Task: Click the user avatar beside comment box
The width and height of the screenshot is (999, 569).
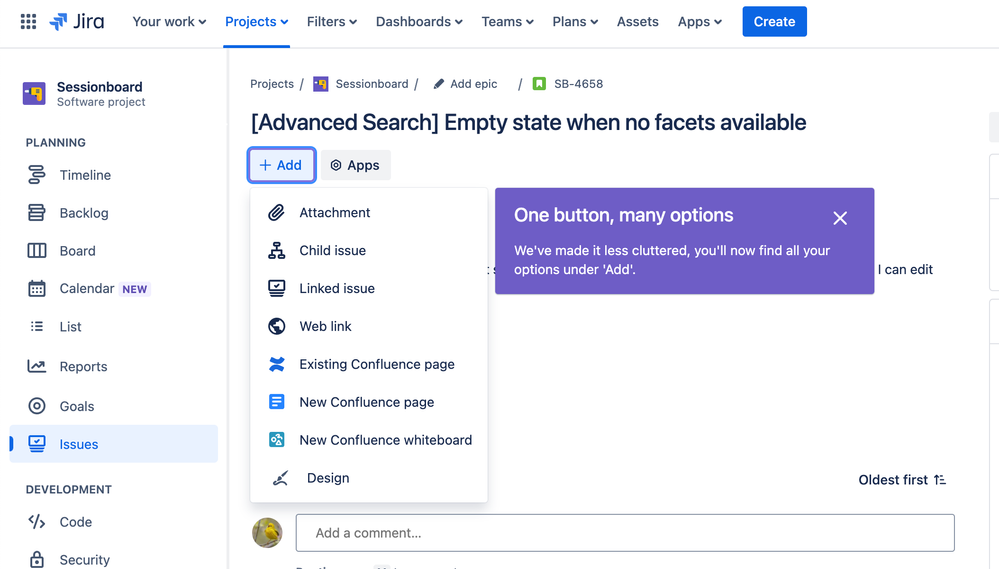Action: pos(267,533)
